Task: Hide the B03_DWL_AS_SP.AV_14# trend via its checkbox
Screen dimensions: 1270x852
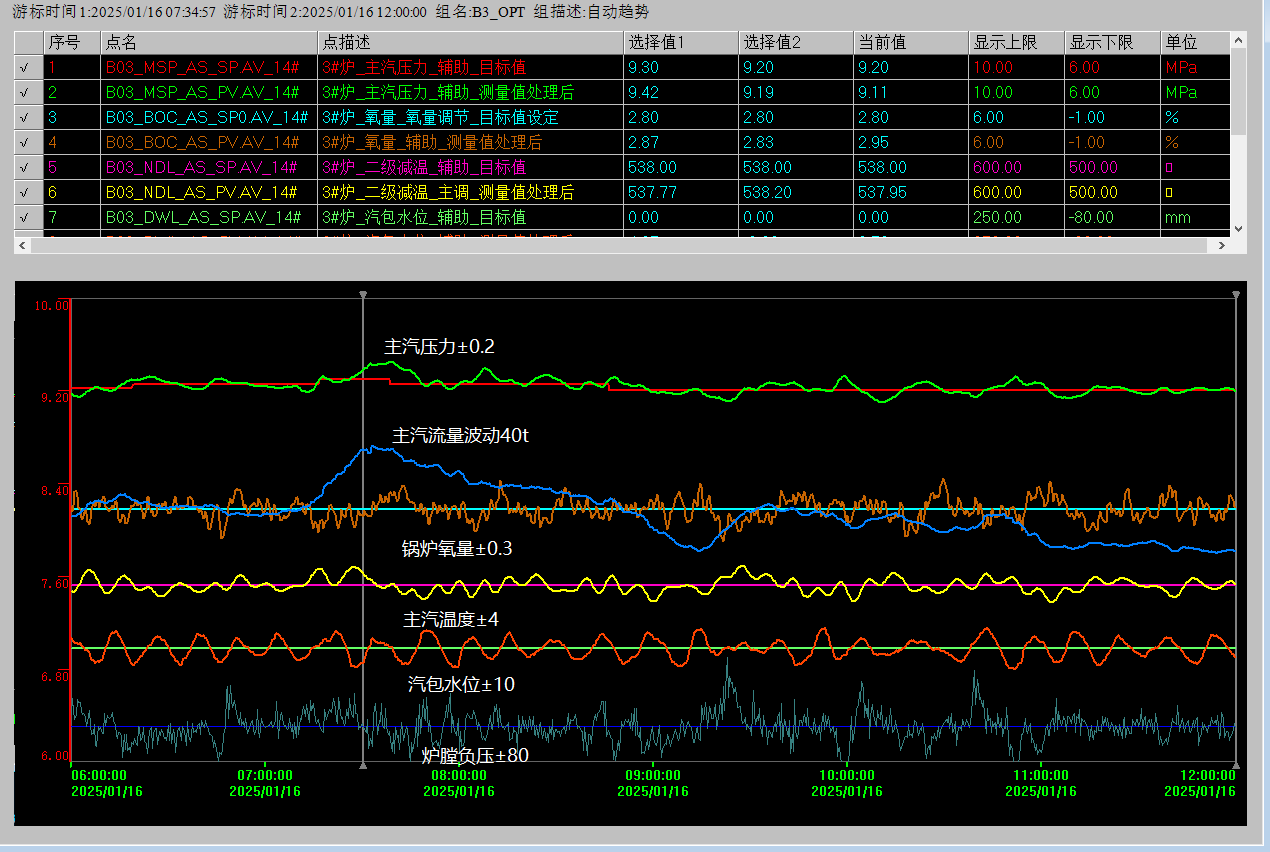Action: pos(24,217)
